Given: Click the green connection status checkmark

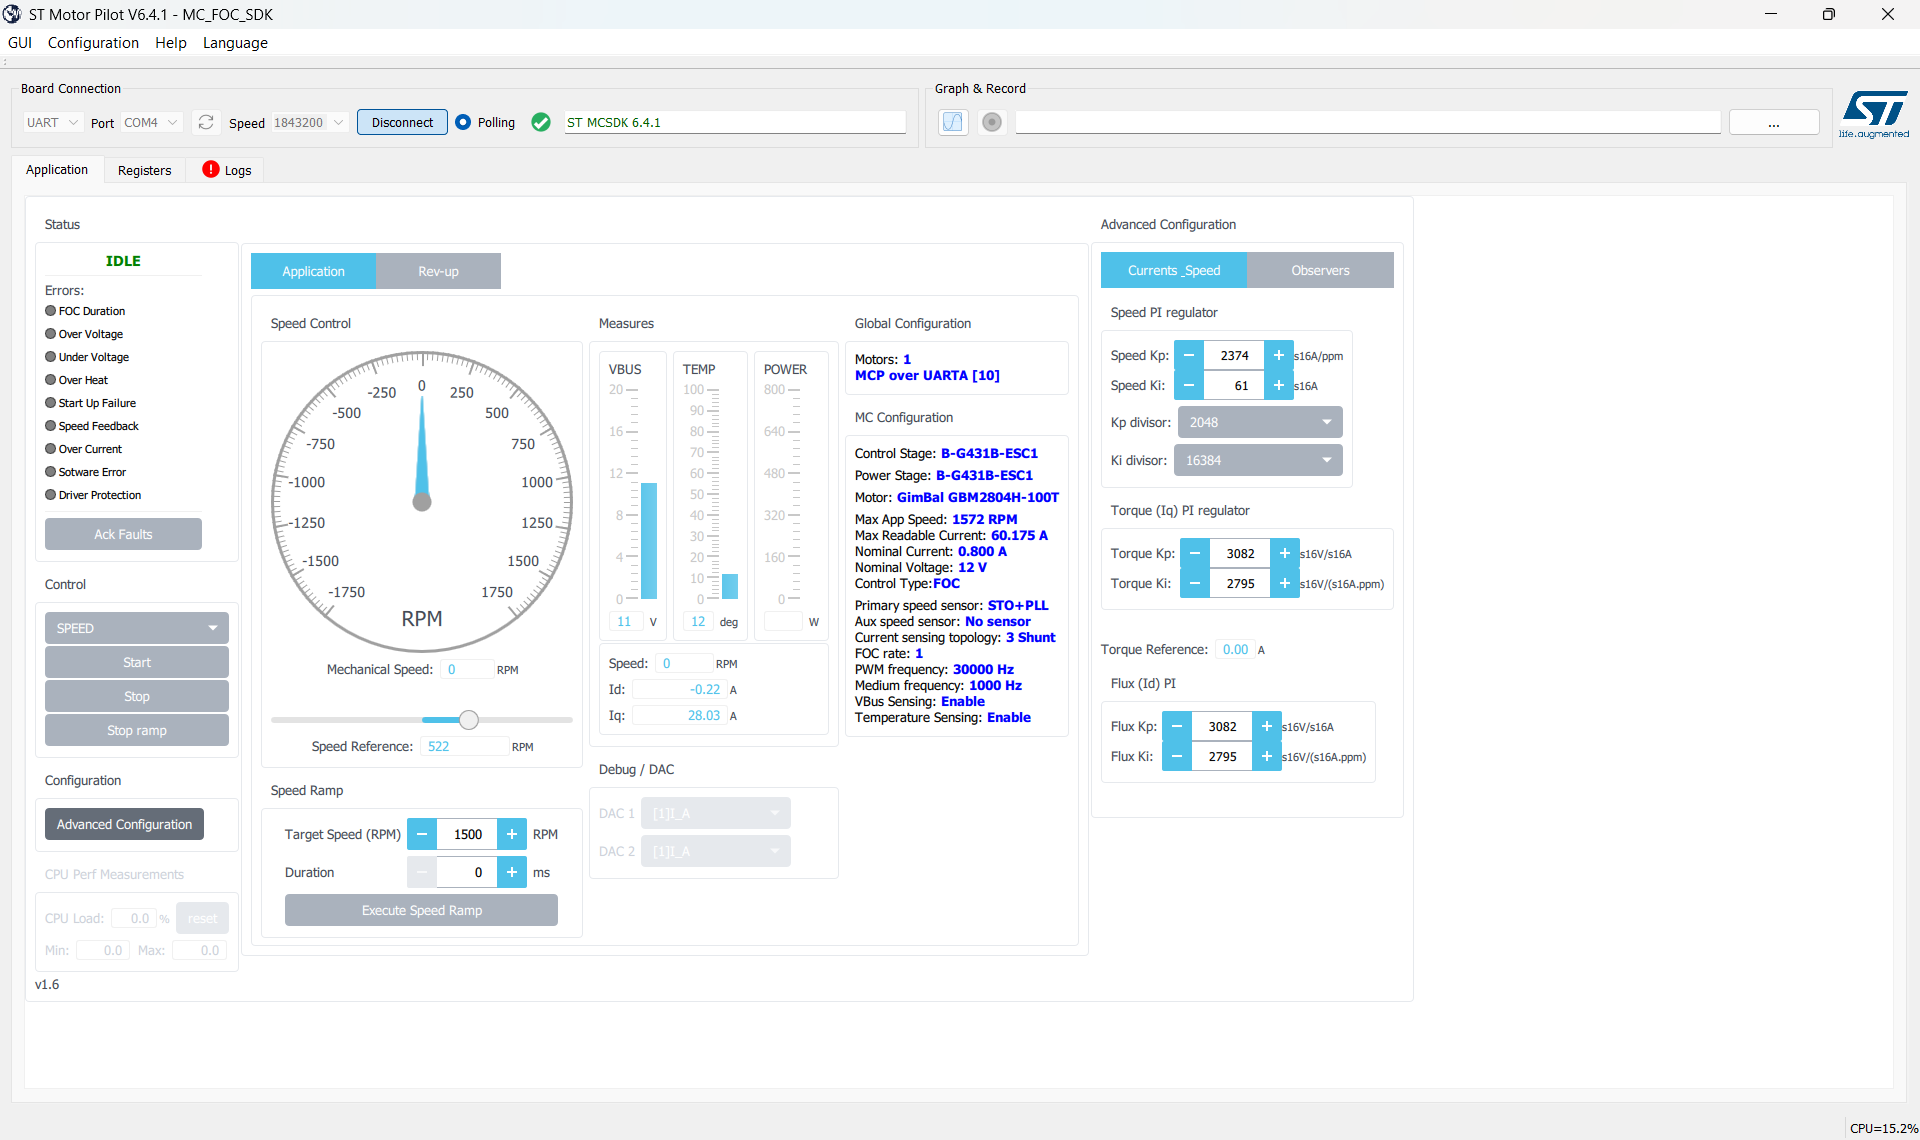Looking at the screenshot, I should [x=541, y=122].
